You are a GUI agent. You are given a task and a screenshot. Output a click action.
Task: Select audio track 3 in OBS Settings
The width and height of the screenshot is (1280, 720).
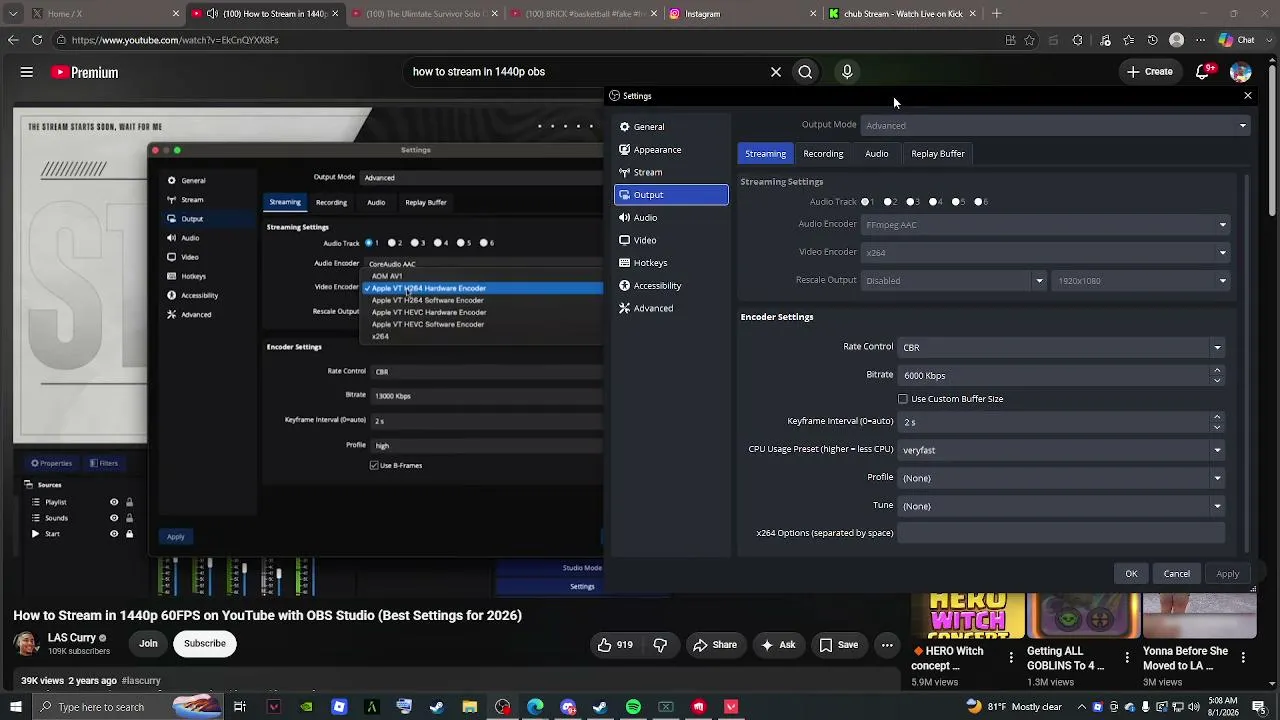pos(911,202)
